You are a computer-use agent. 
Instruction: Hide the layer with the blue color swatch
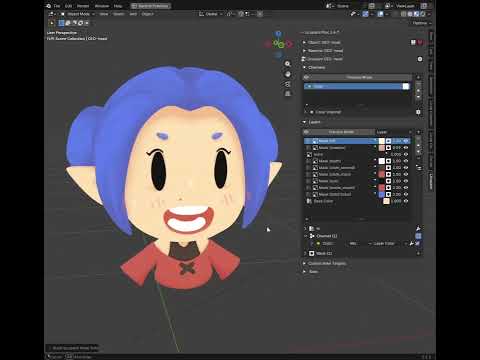click(x=406, y=194)
